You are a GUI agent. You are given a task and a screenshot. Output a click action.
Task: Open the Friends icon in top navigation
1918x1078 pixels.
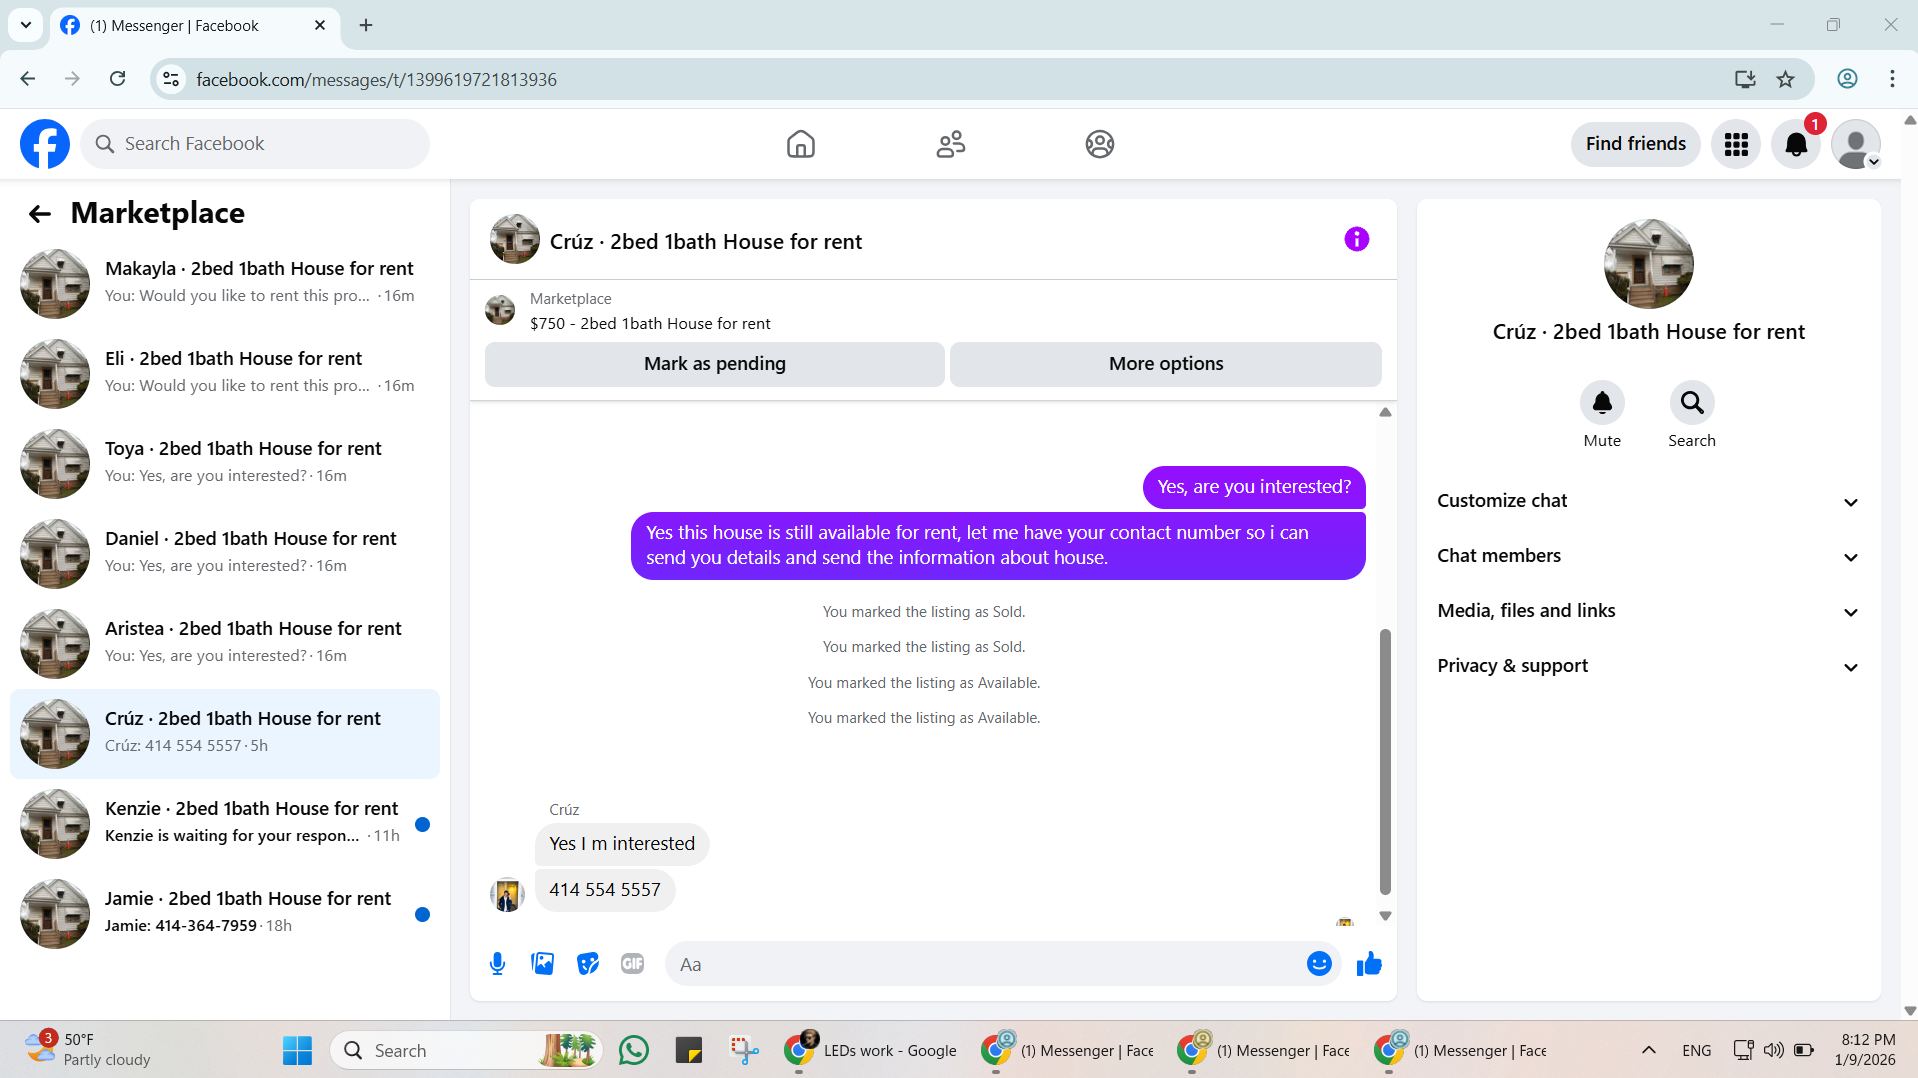(x=950, y=144)
